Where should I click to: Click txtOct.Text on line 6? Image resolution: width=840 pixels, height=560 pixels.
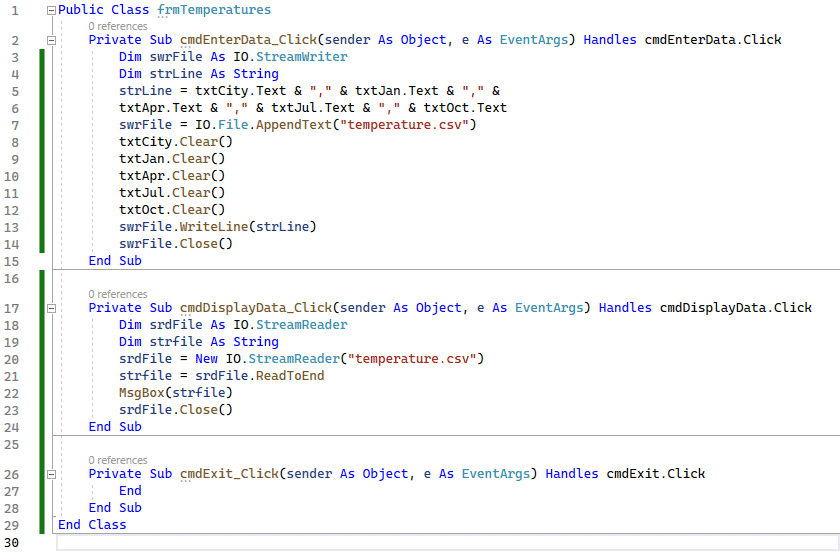tap(465, 108)
